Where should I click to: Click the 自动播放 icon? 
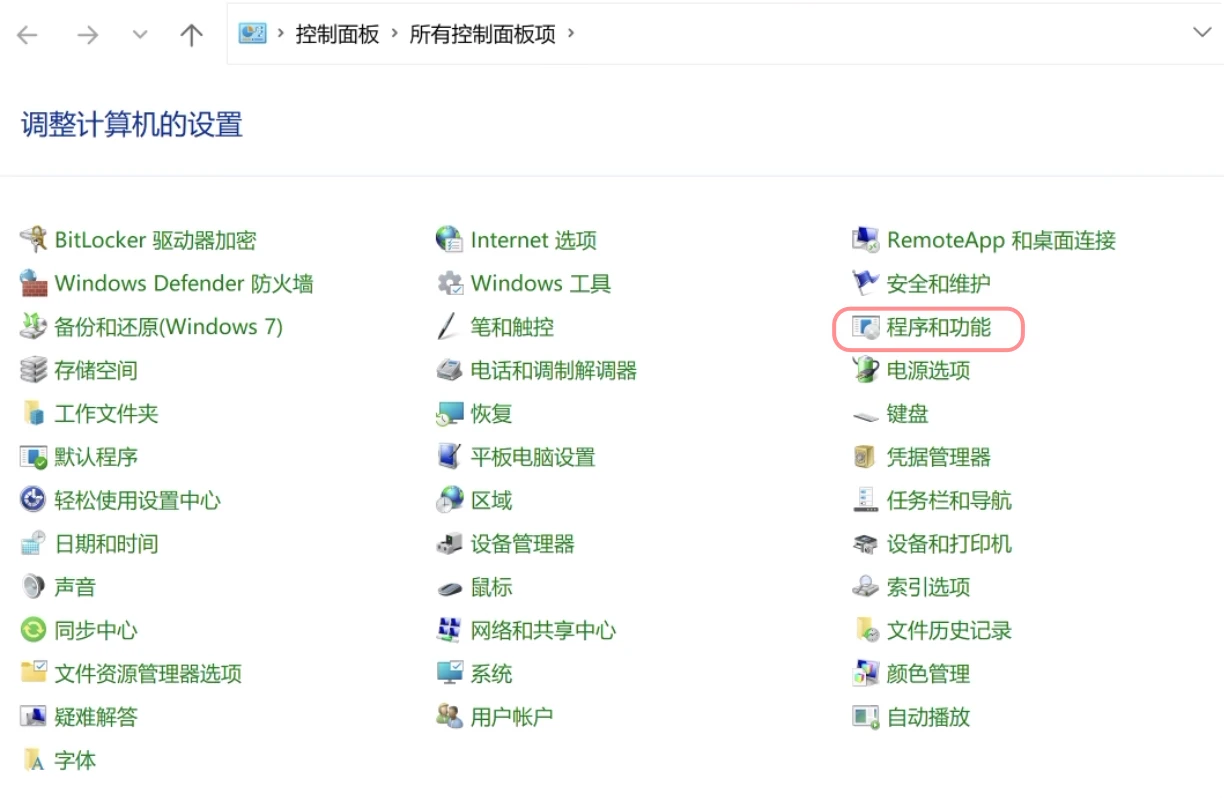(865, 717)
